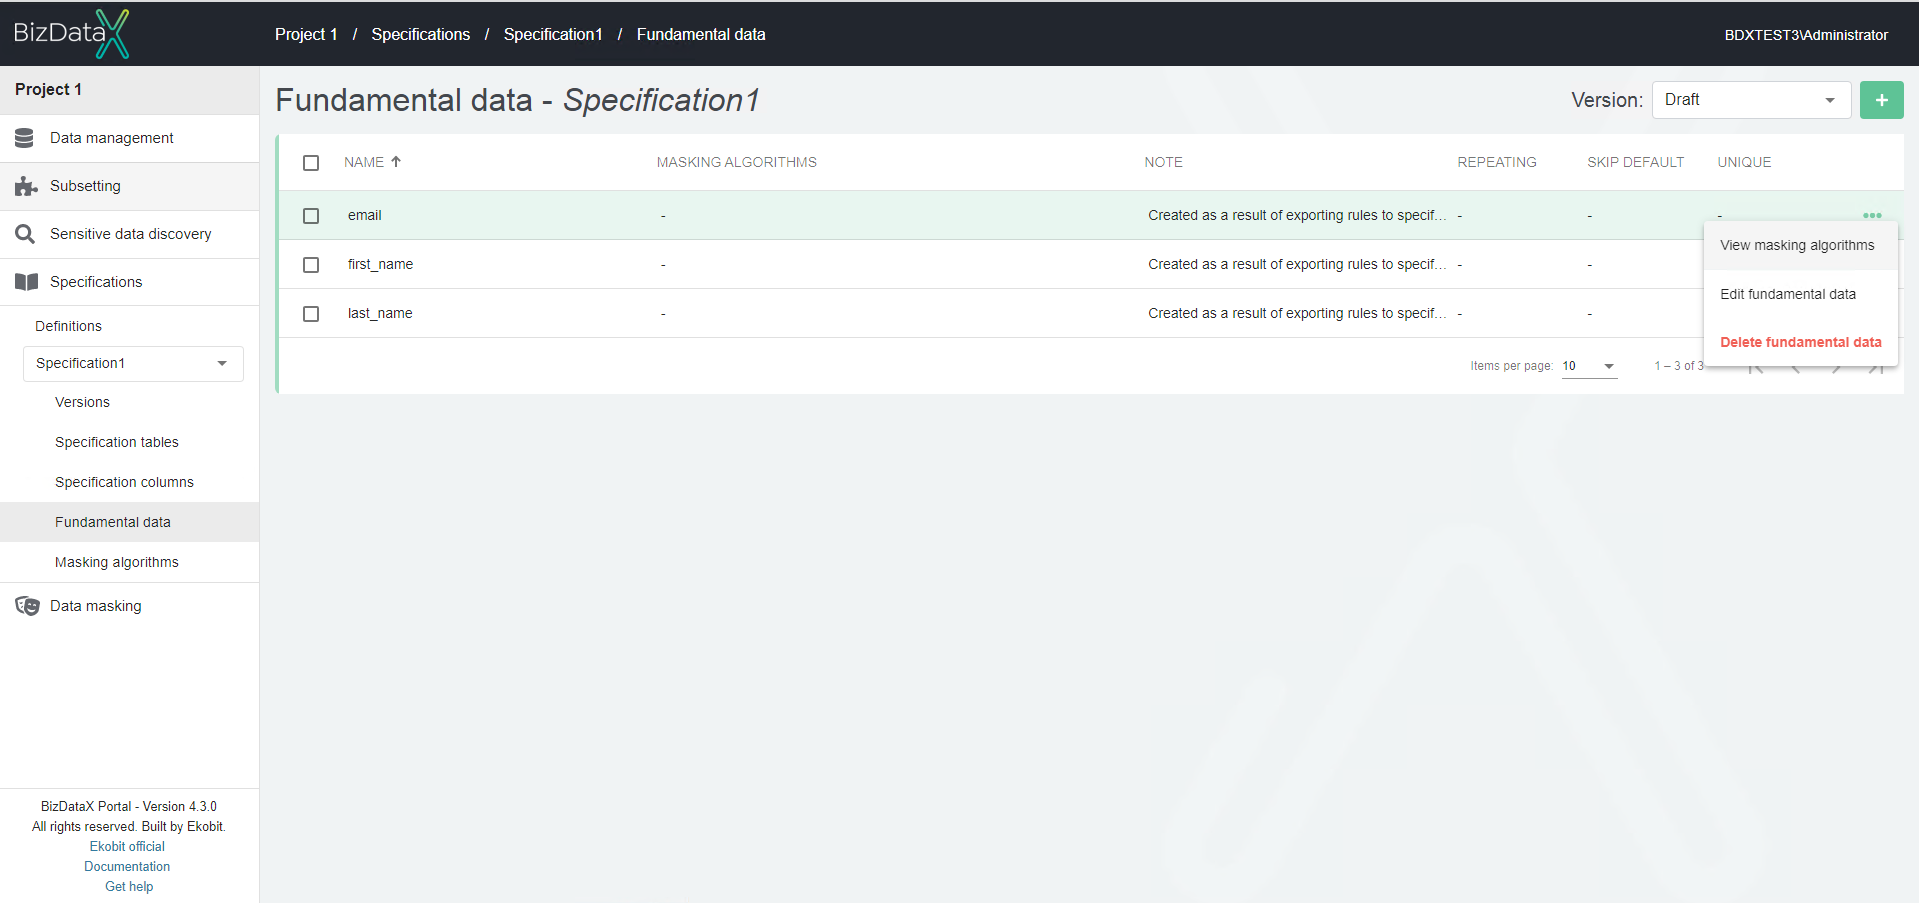Click the note text in first_name row
This screenshot has height=903, width=1919.
coord(1297,264)
